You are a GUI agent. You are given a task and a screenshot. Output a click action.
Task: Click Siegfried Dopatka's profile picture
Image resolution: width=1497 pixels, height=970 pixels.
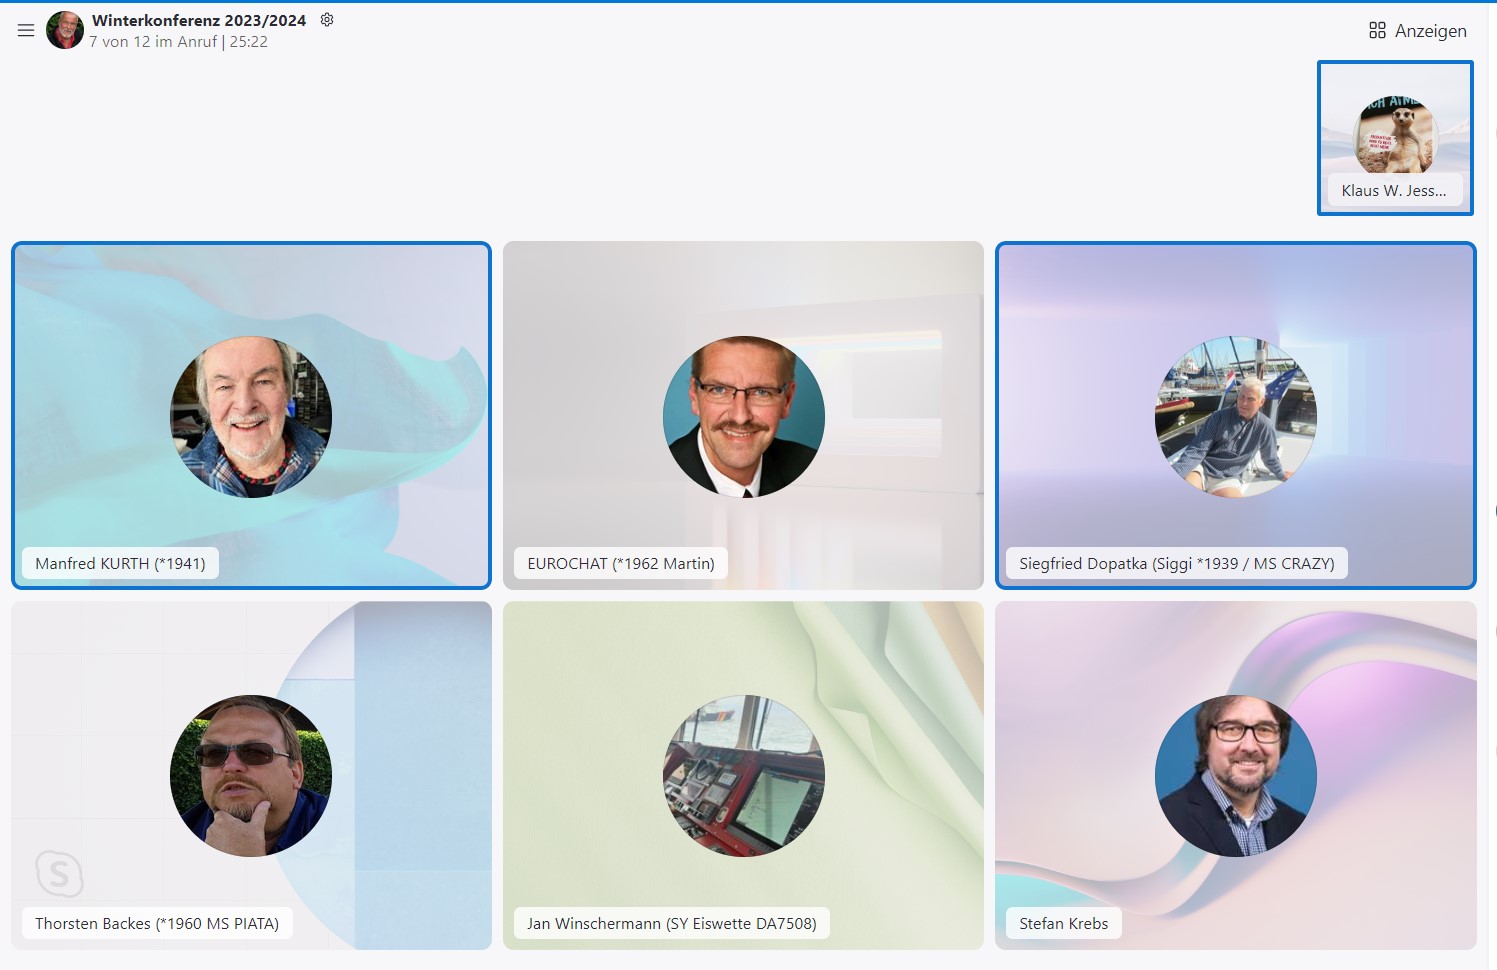click(1235, 417)
